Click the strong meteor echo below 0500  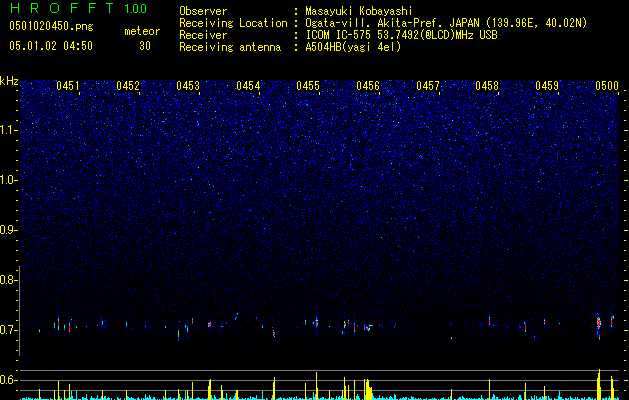(599, 324)
